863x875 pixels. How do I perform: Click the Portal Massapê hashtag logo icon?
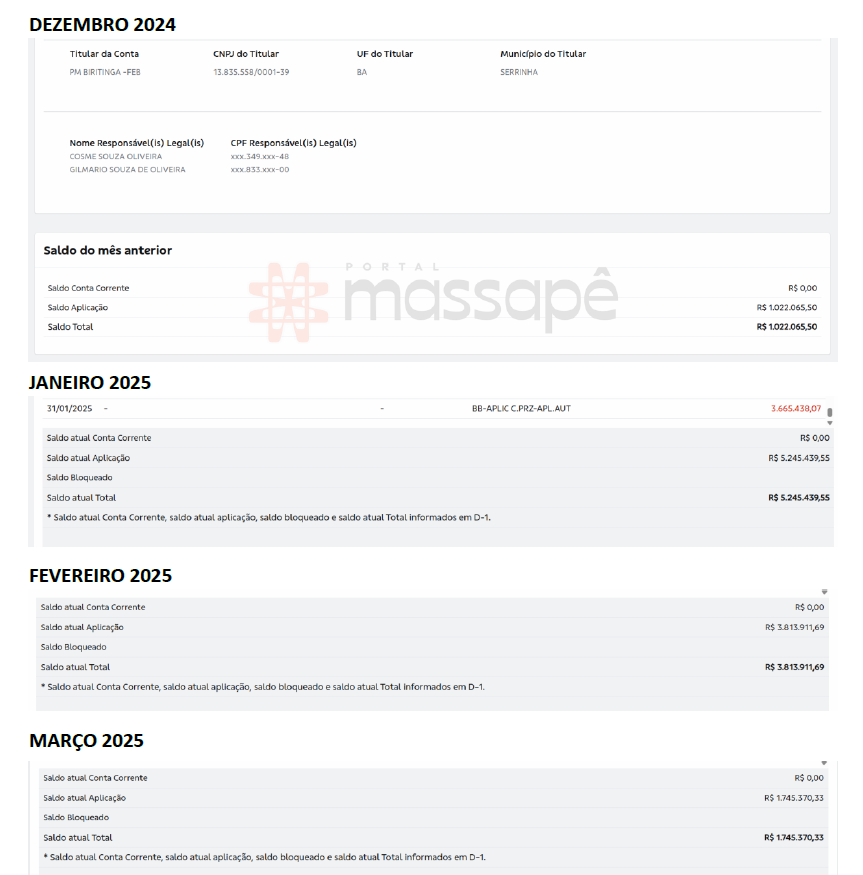click(290, 299)
